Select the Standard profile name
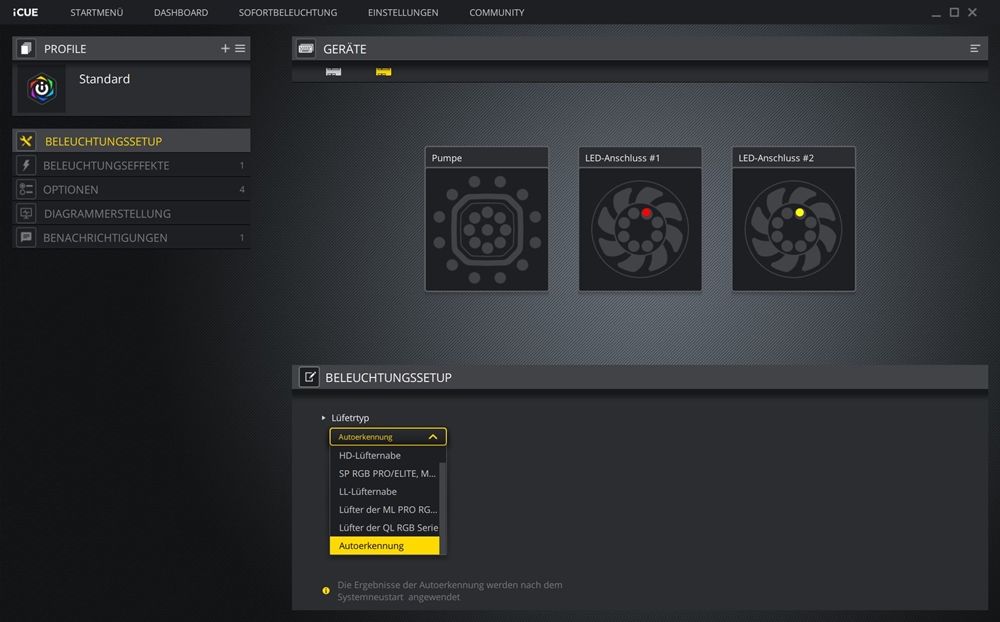The width and height of the screenshot is (1000, 622). 104,79
